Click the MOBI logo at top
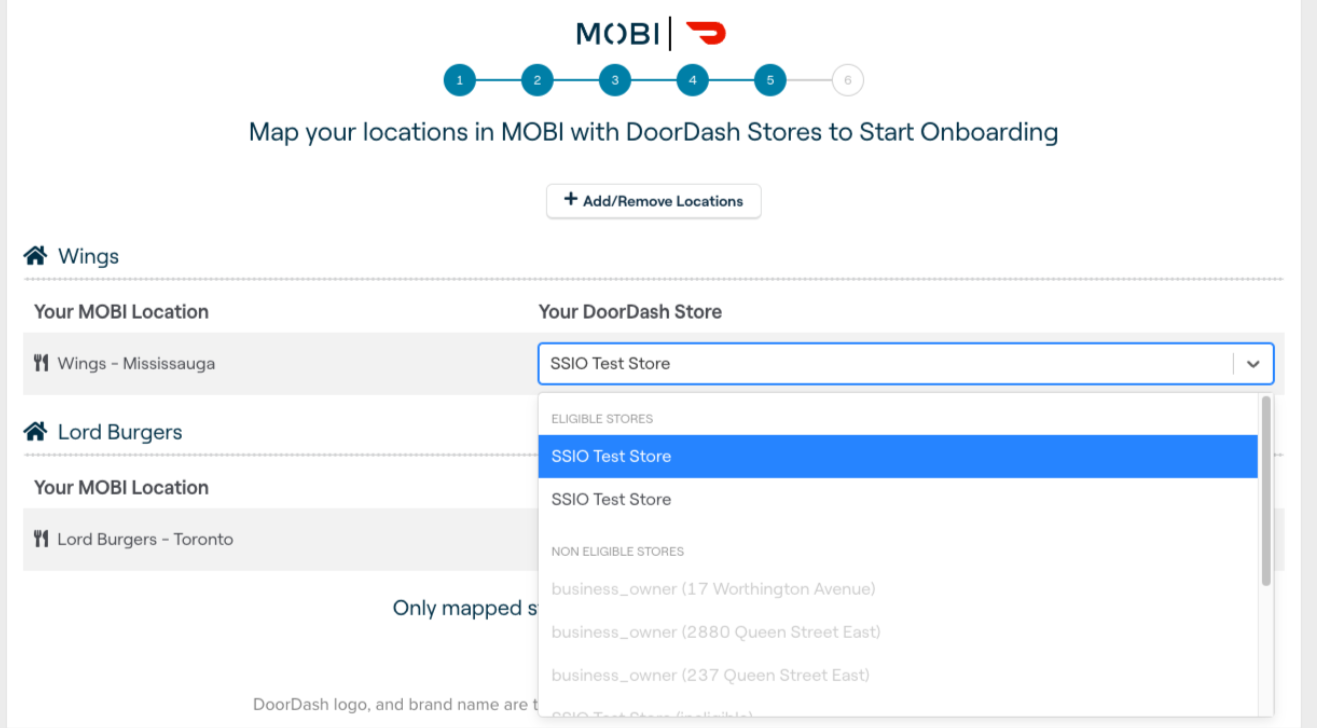The image size is (1317, 728). [618, 34]
